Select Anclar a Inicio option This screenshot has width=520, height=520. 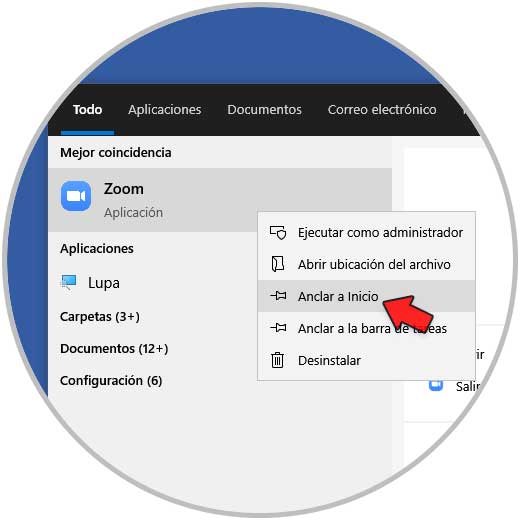point(366,296)
